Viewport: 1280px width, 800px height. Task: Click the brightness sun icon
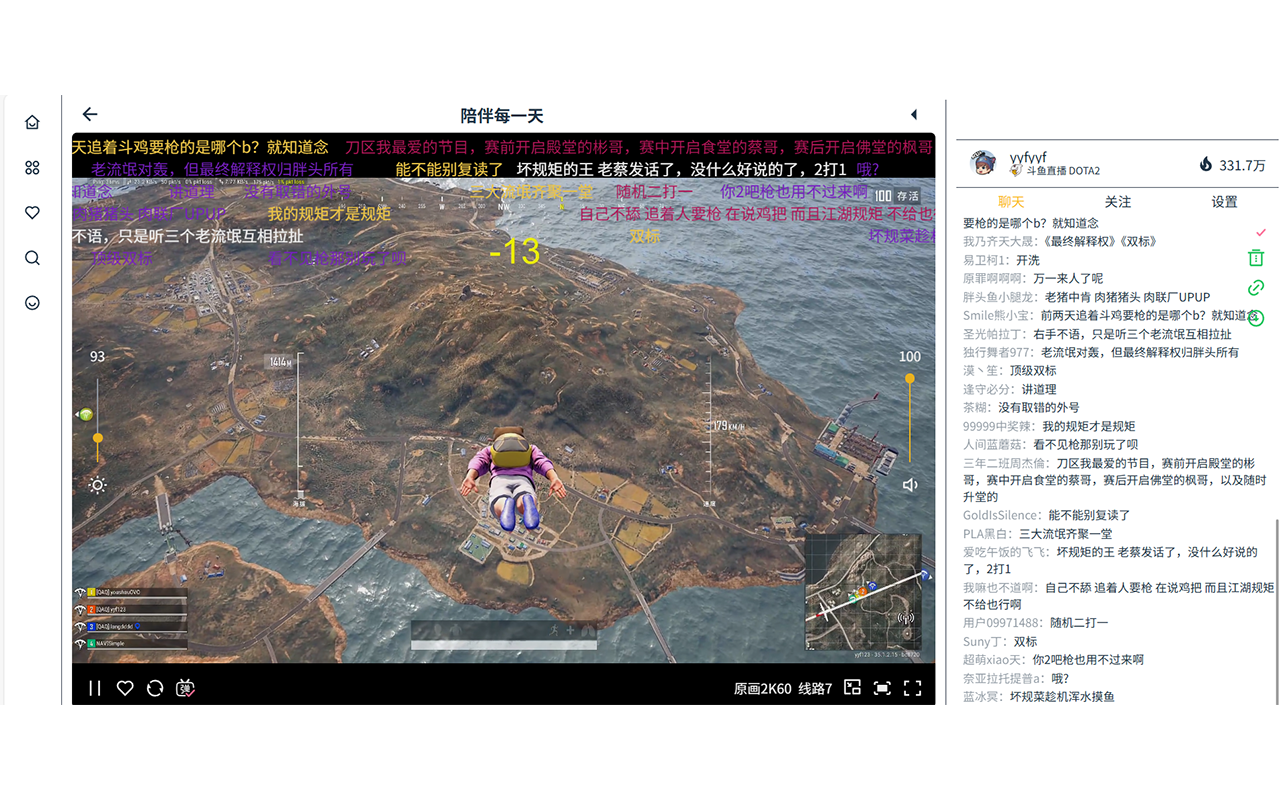97,486
